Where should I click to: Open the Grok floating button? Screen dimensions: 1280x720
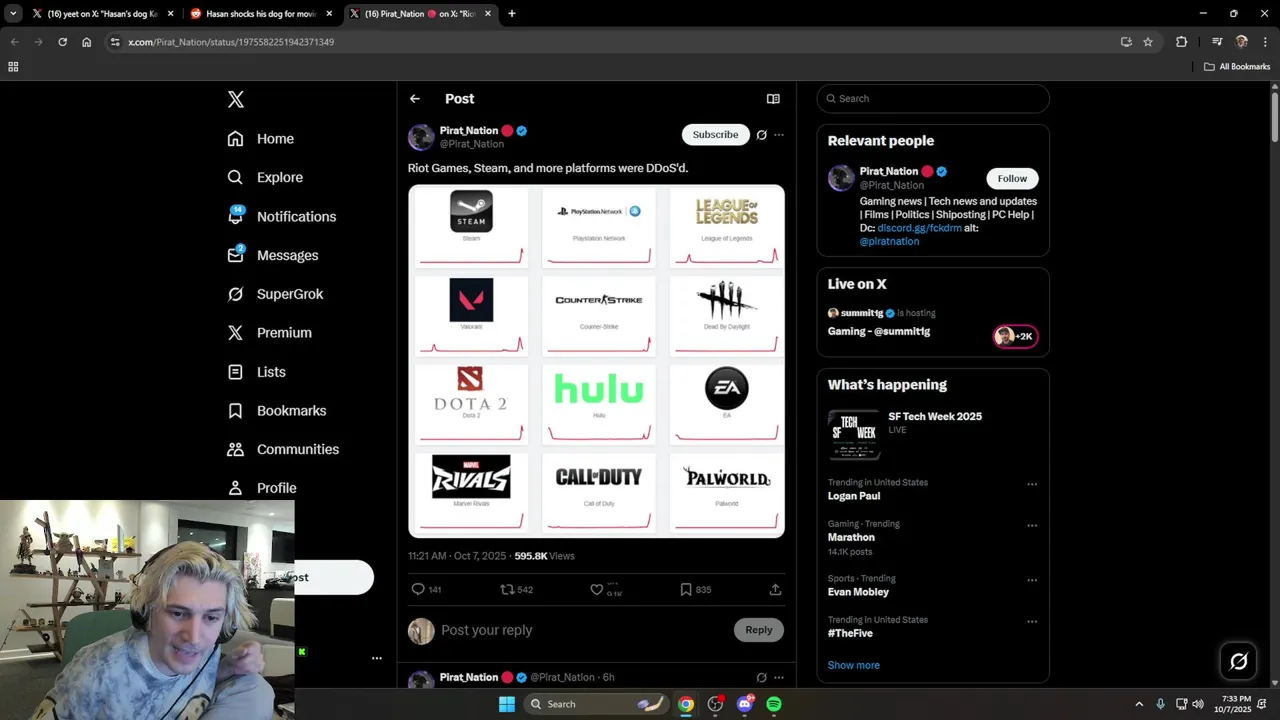[1238, 661]
